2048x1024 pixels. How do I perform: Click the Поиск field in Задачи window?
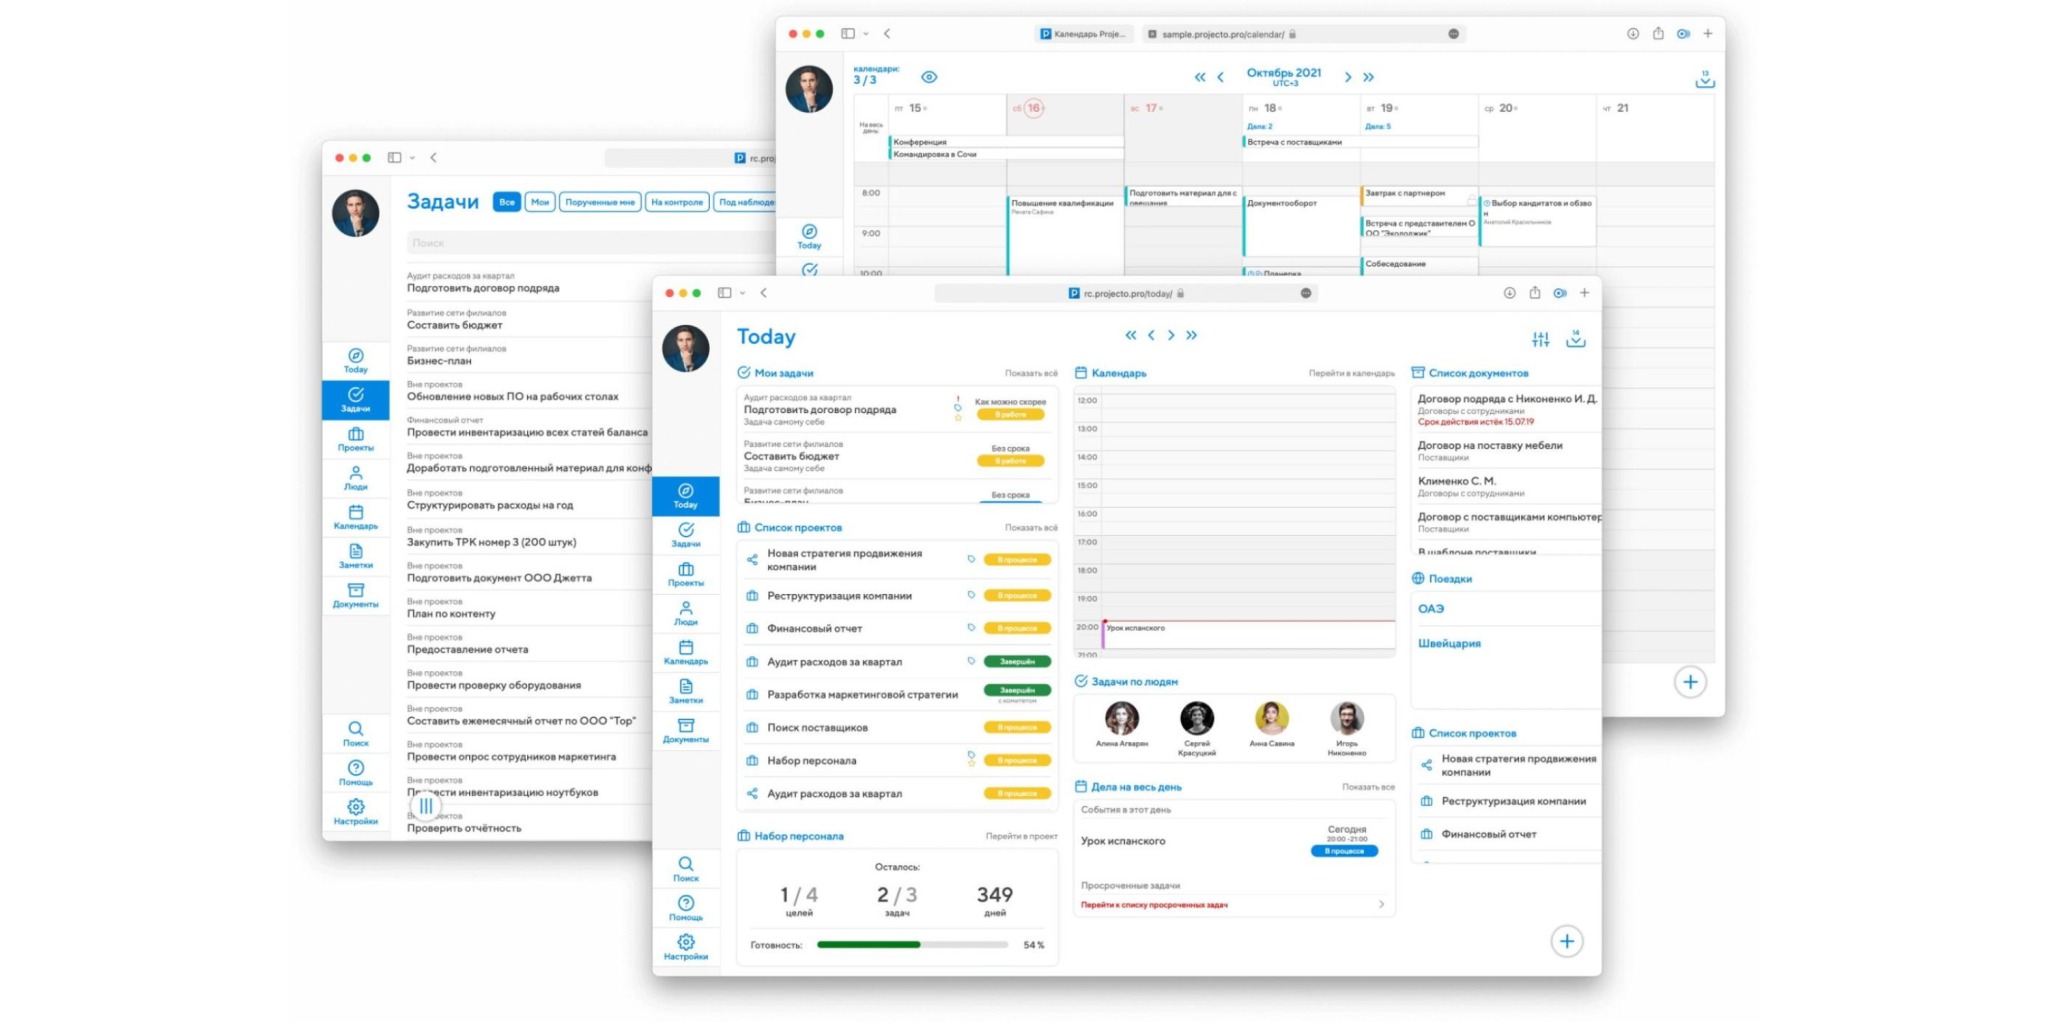[x=590, y=243]
